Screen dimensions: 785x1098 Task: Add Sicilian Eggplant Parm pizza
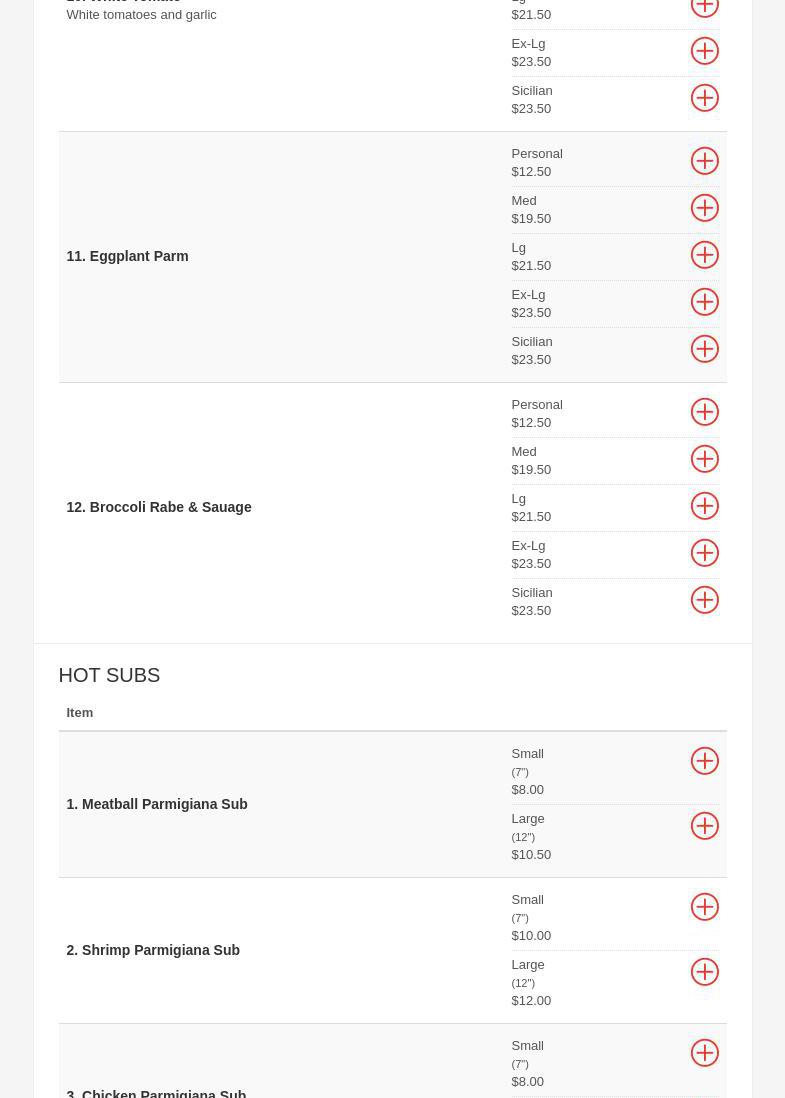click(704, 349)
